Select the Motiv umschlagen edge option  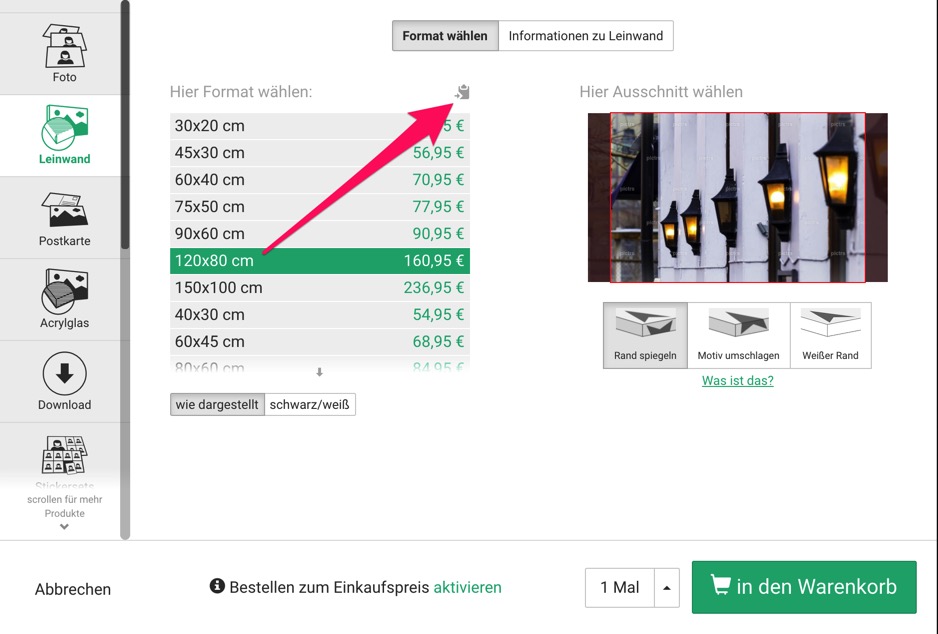[738, 335]
